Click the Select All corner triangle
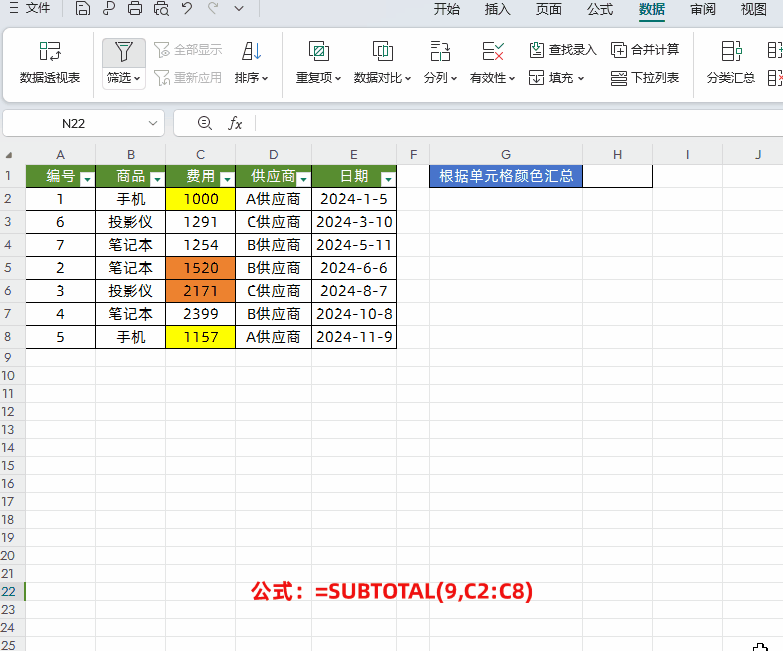This screenshot has height=651, width=783. (x=9, y=155)
